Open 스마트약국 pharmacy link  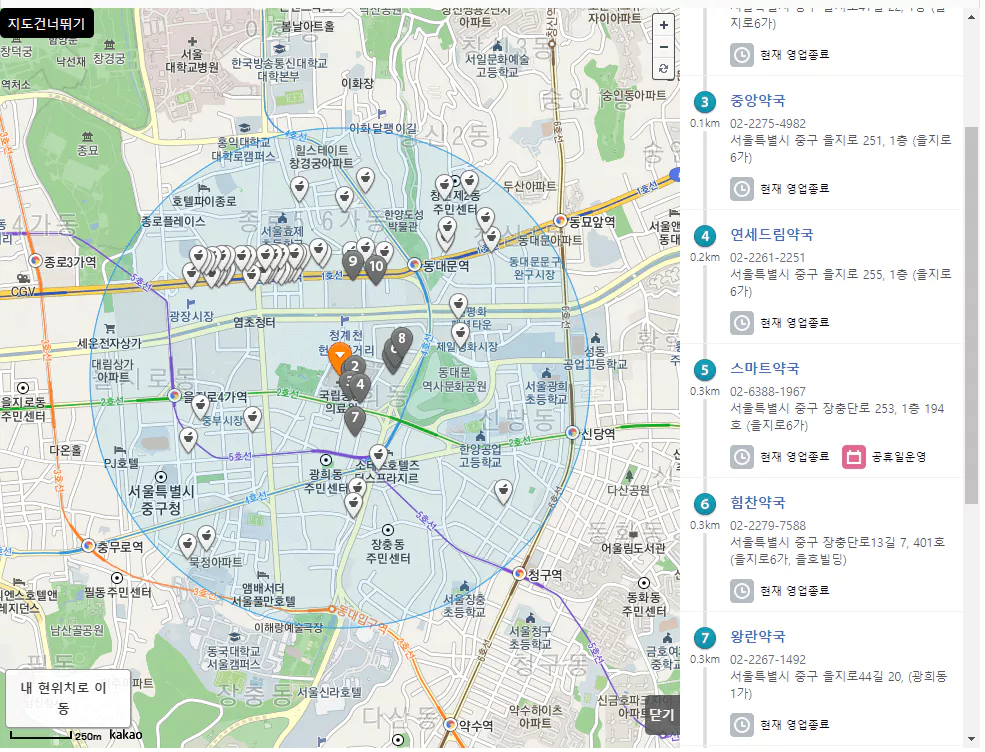[x=765, y=369]
